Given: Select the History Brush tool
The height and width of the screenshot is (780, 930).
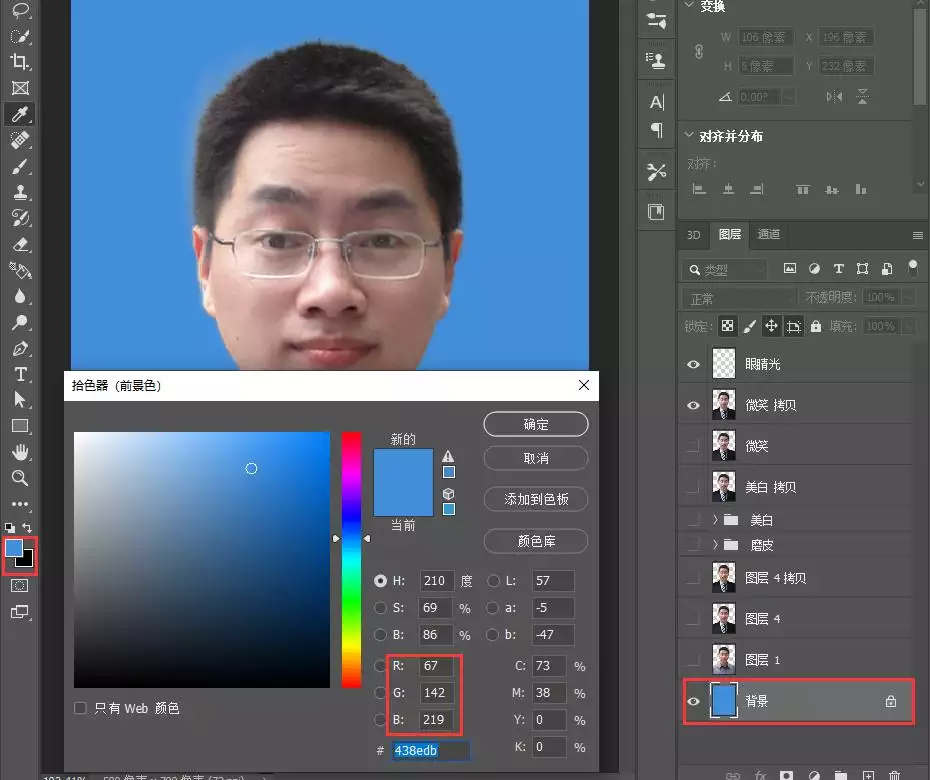Looking at the screenshot, I should coord(20,218).
